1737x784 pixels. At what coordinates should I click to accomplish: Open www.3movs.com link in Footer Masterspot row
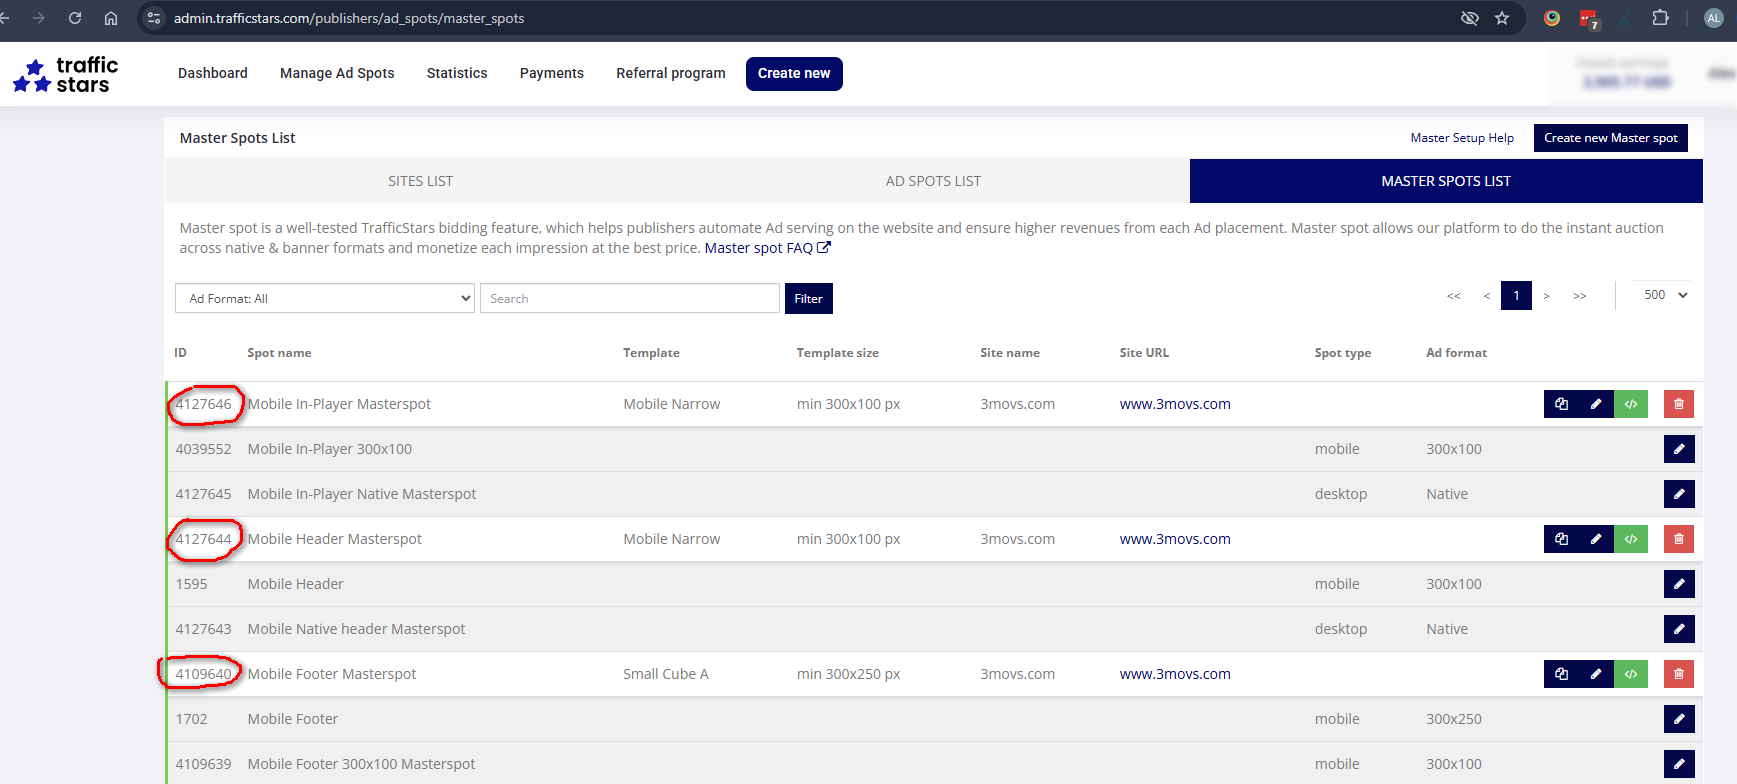(1175, 674)
